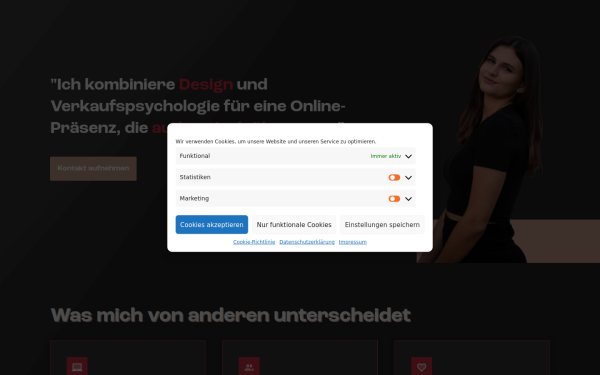Viewport: 600px width, 375px height.
Task: Click the people icon in second card
Action: tap(249, 367)
